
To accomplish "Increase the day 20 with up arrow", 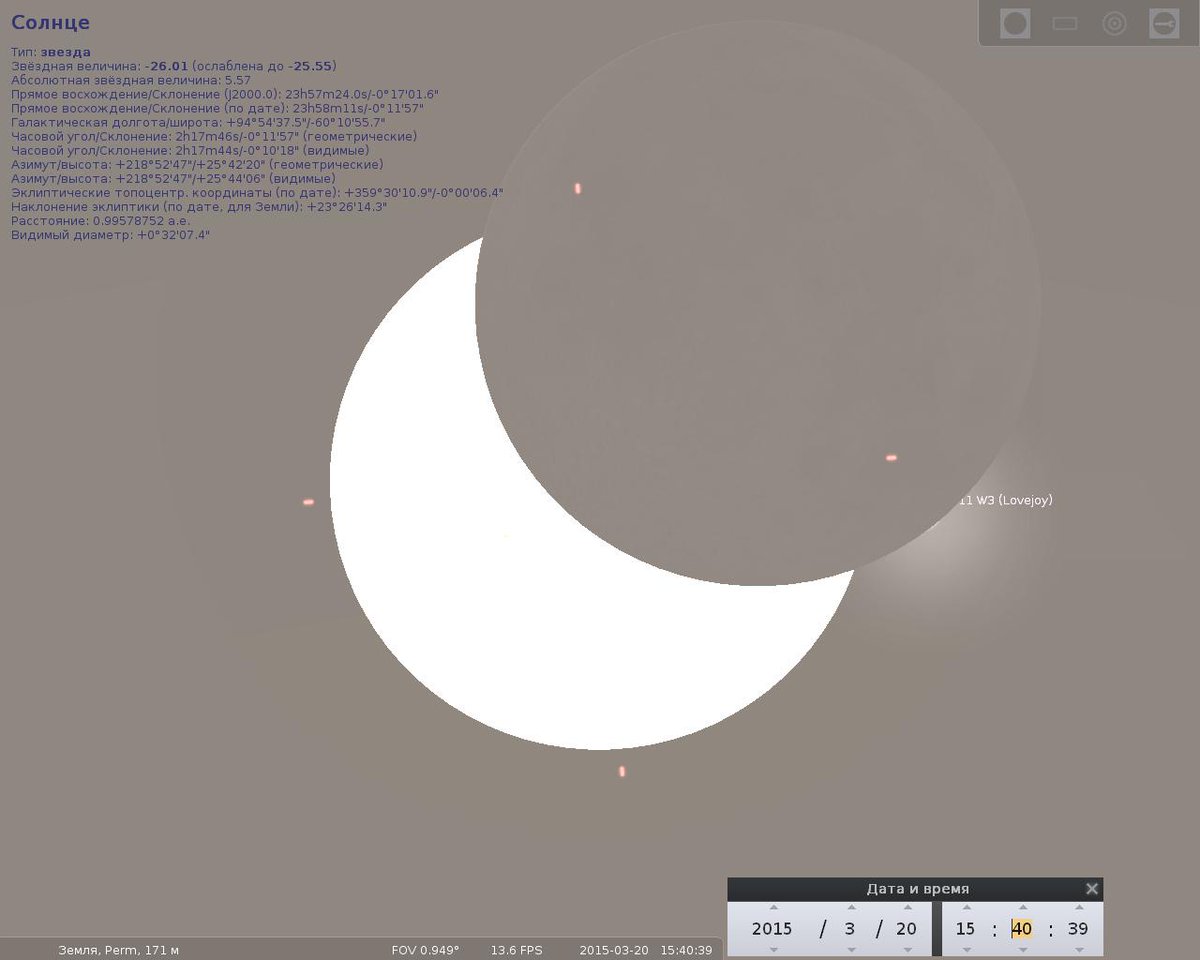I will 906,908.
